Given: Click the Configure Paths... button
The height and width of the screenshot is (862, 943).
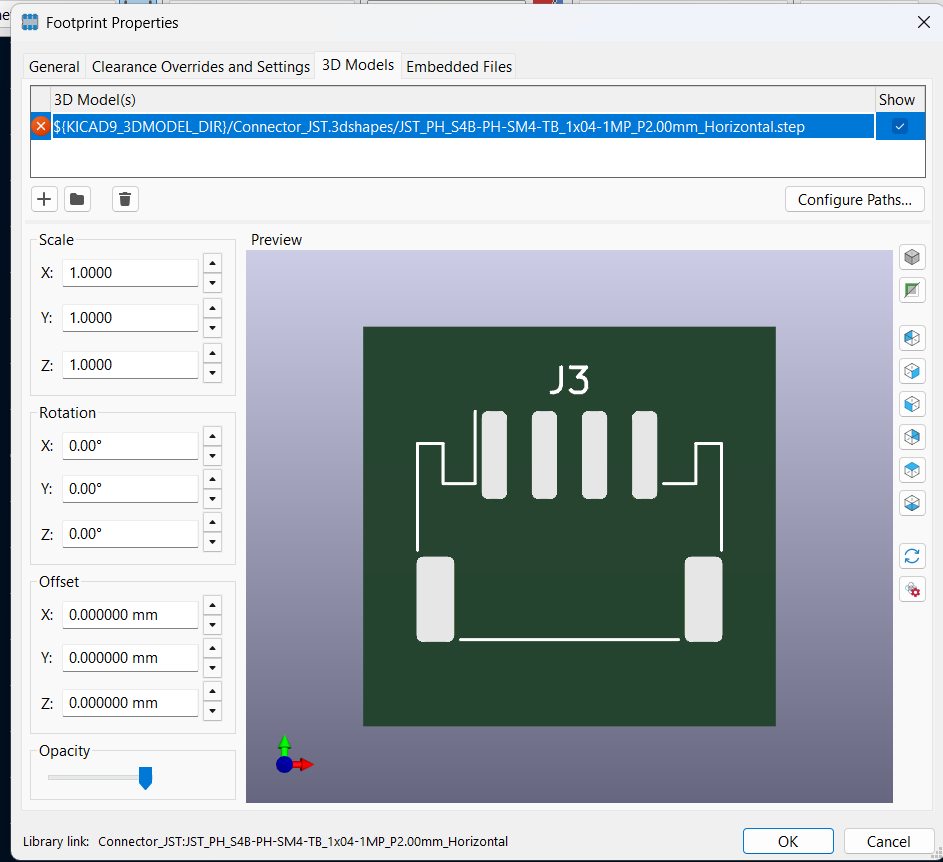Looking at the screenshot, I should (854, 200).
